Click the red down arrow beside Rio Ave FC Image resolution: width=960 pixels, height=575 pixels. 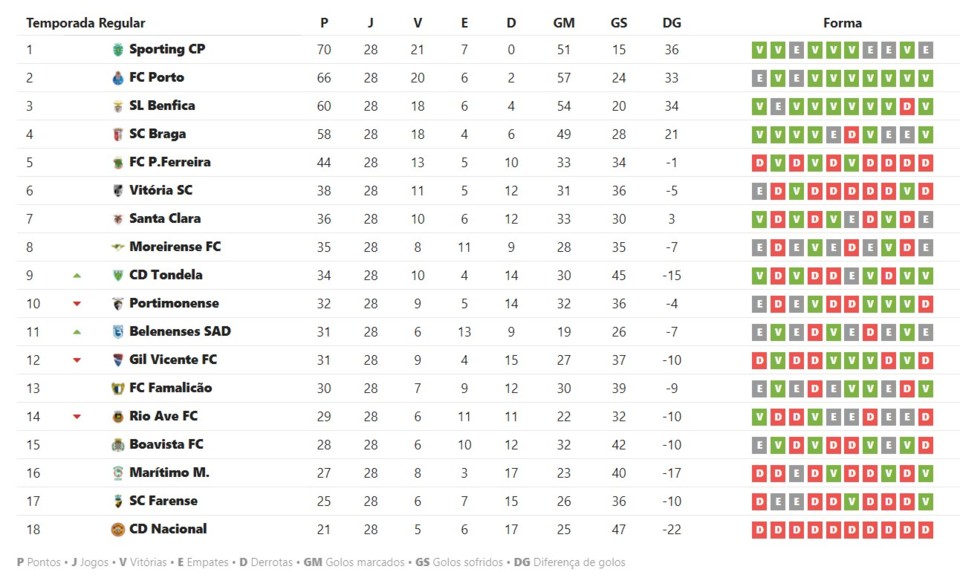[x=77, y=417]
